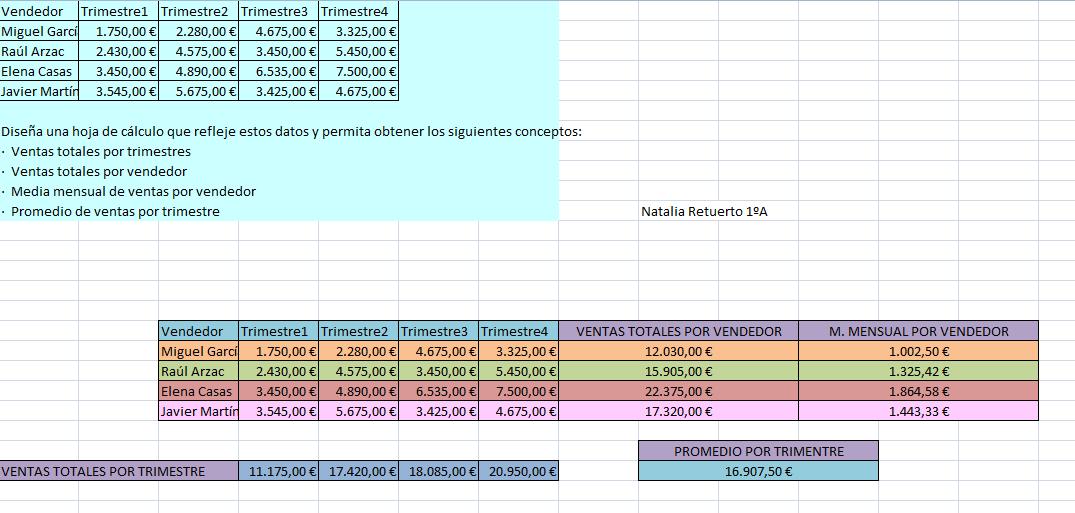Screen dimensions: 1075x513
Task: Select monthly average 1.002,50 €
Action: [919, 351]
